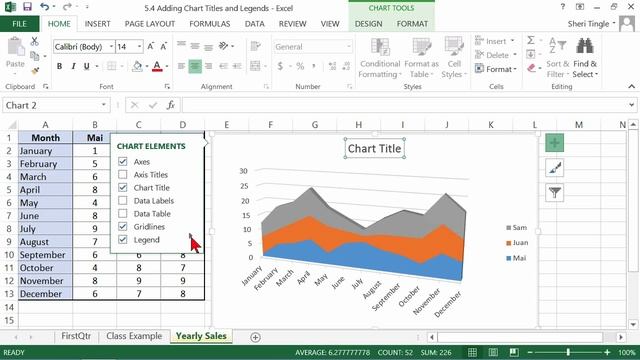Increase font size with large A icon
Image resolution: width=640 pixels, height=360 pixels.
pyautogui.click(x=151, y=47)
